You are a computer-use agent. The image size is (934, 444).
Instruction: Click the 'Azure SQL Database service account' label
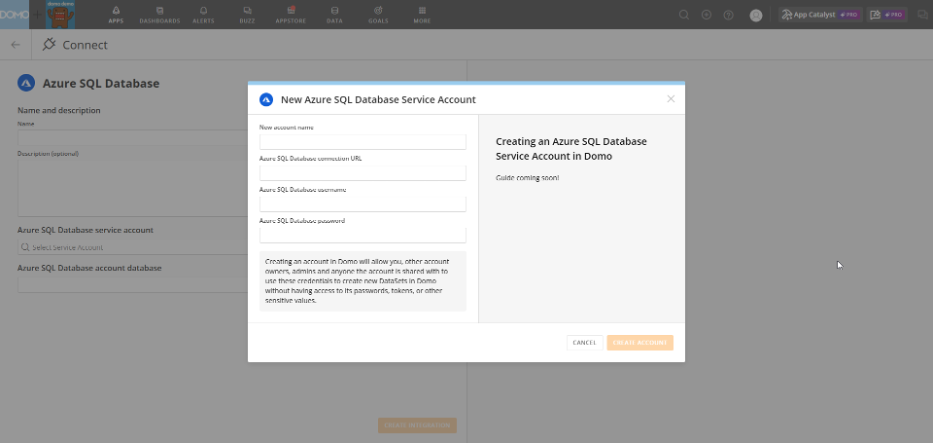click(85, 230)
